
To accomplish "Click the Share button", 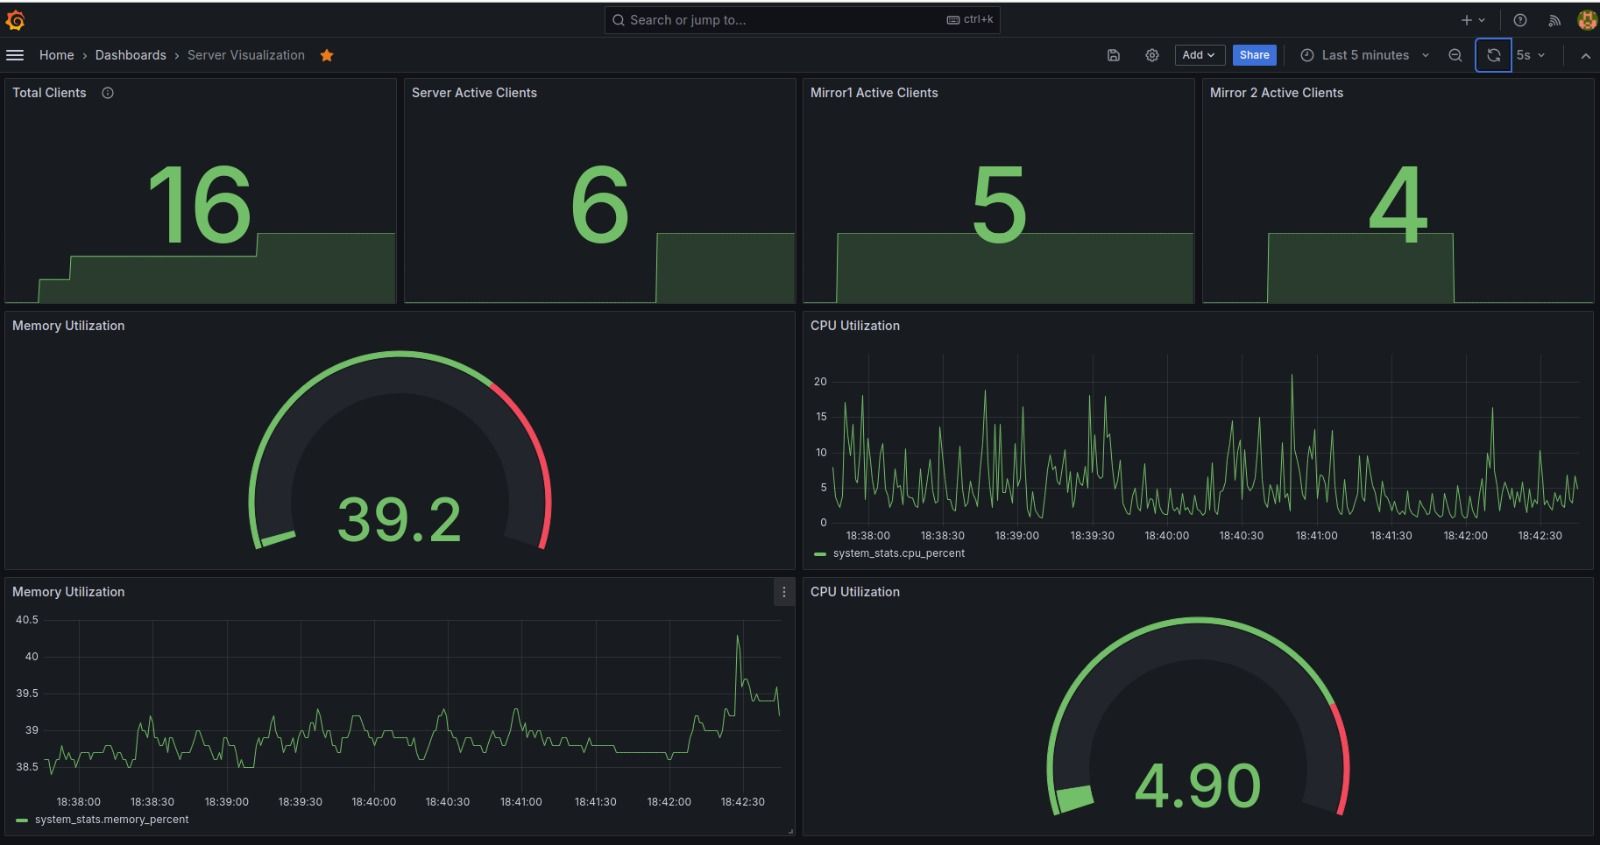I will tap(1254, 55).
